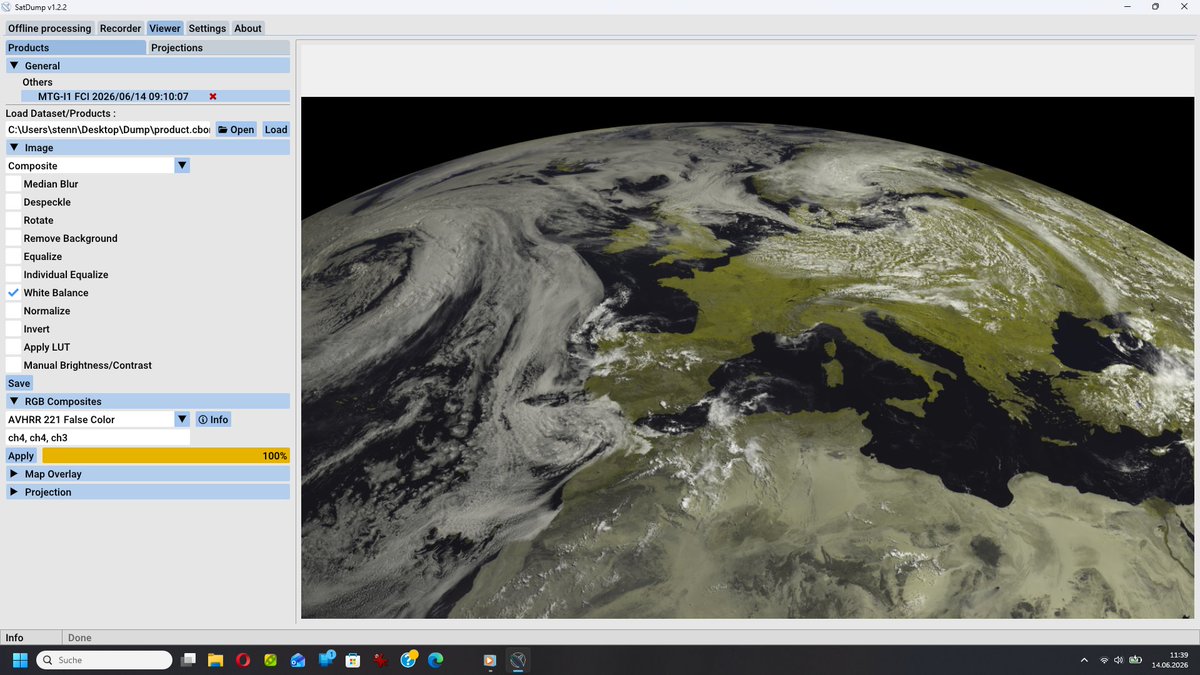
Task: Open the battery status tray icon
Action: pyautogui.click(x=1135, y=660)
